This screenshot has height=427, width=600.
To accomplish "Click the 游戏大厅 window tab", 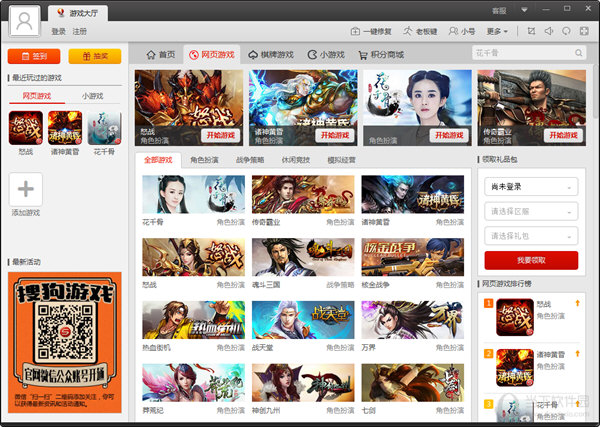I will point(78,13).
